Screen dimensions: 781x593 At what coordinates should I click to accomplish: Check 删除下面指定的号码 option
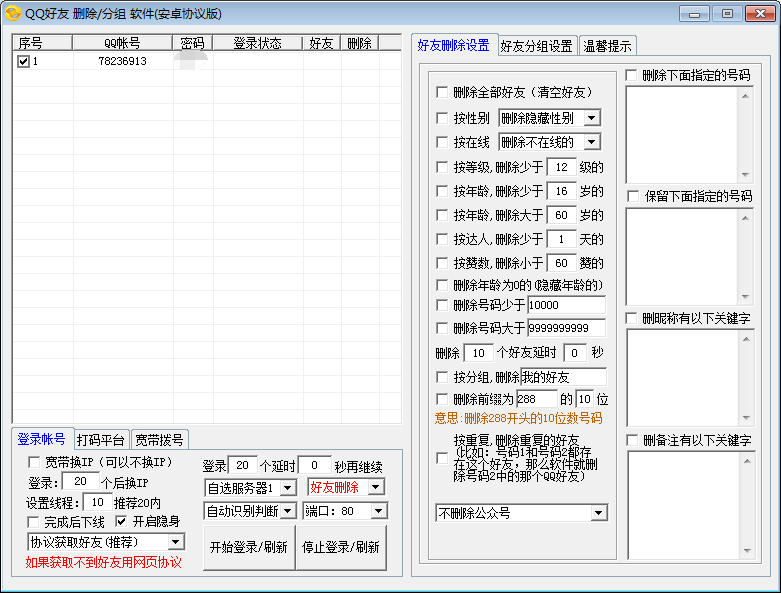631,75
